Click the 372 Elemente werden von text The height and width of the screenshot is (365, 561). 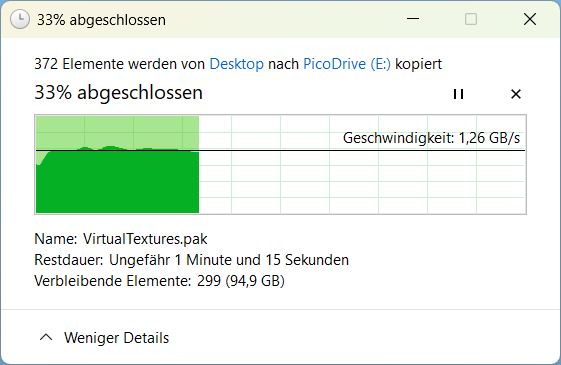pos(119,64)
